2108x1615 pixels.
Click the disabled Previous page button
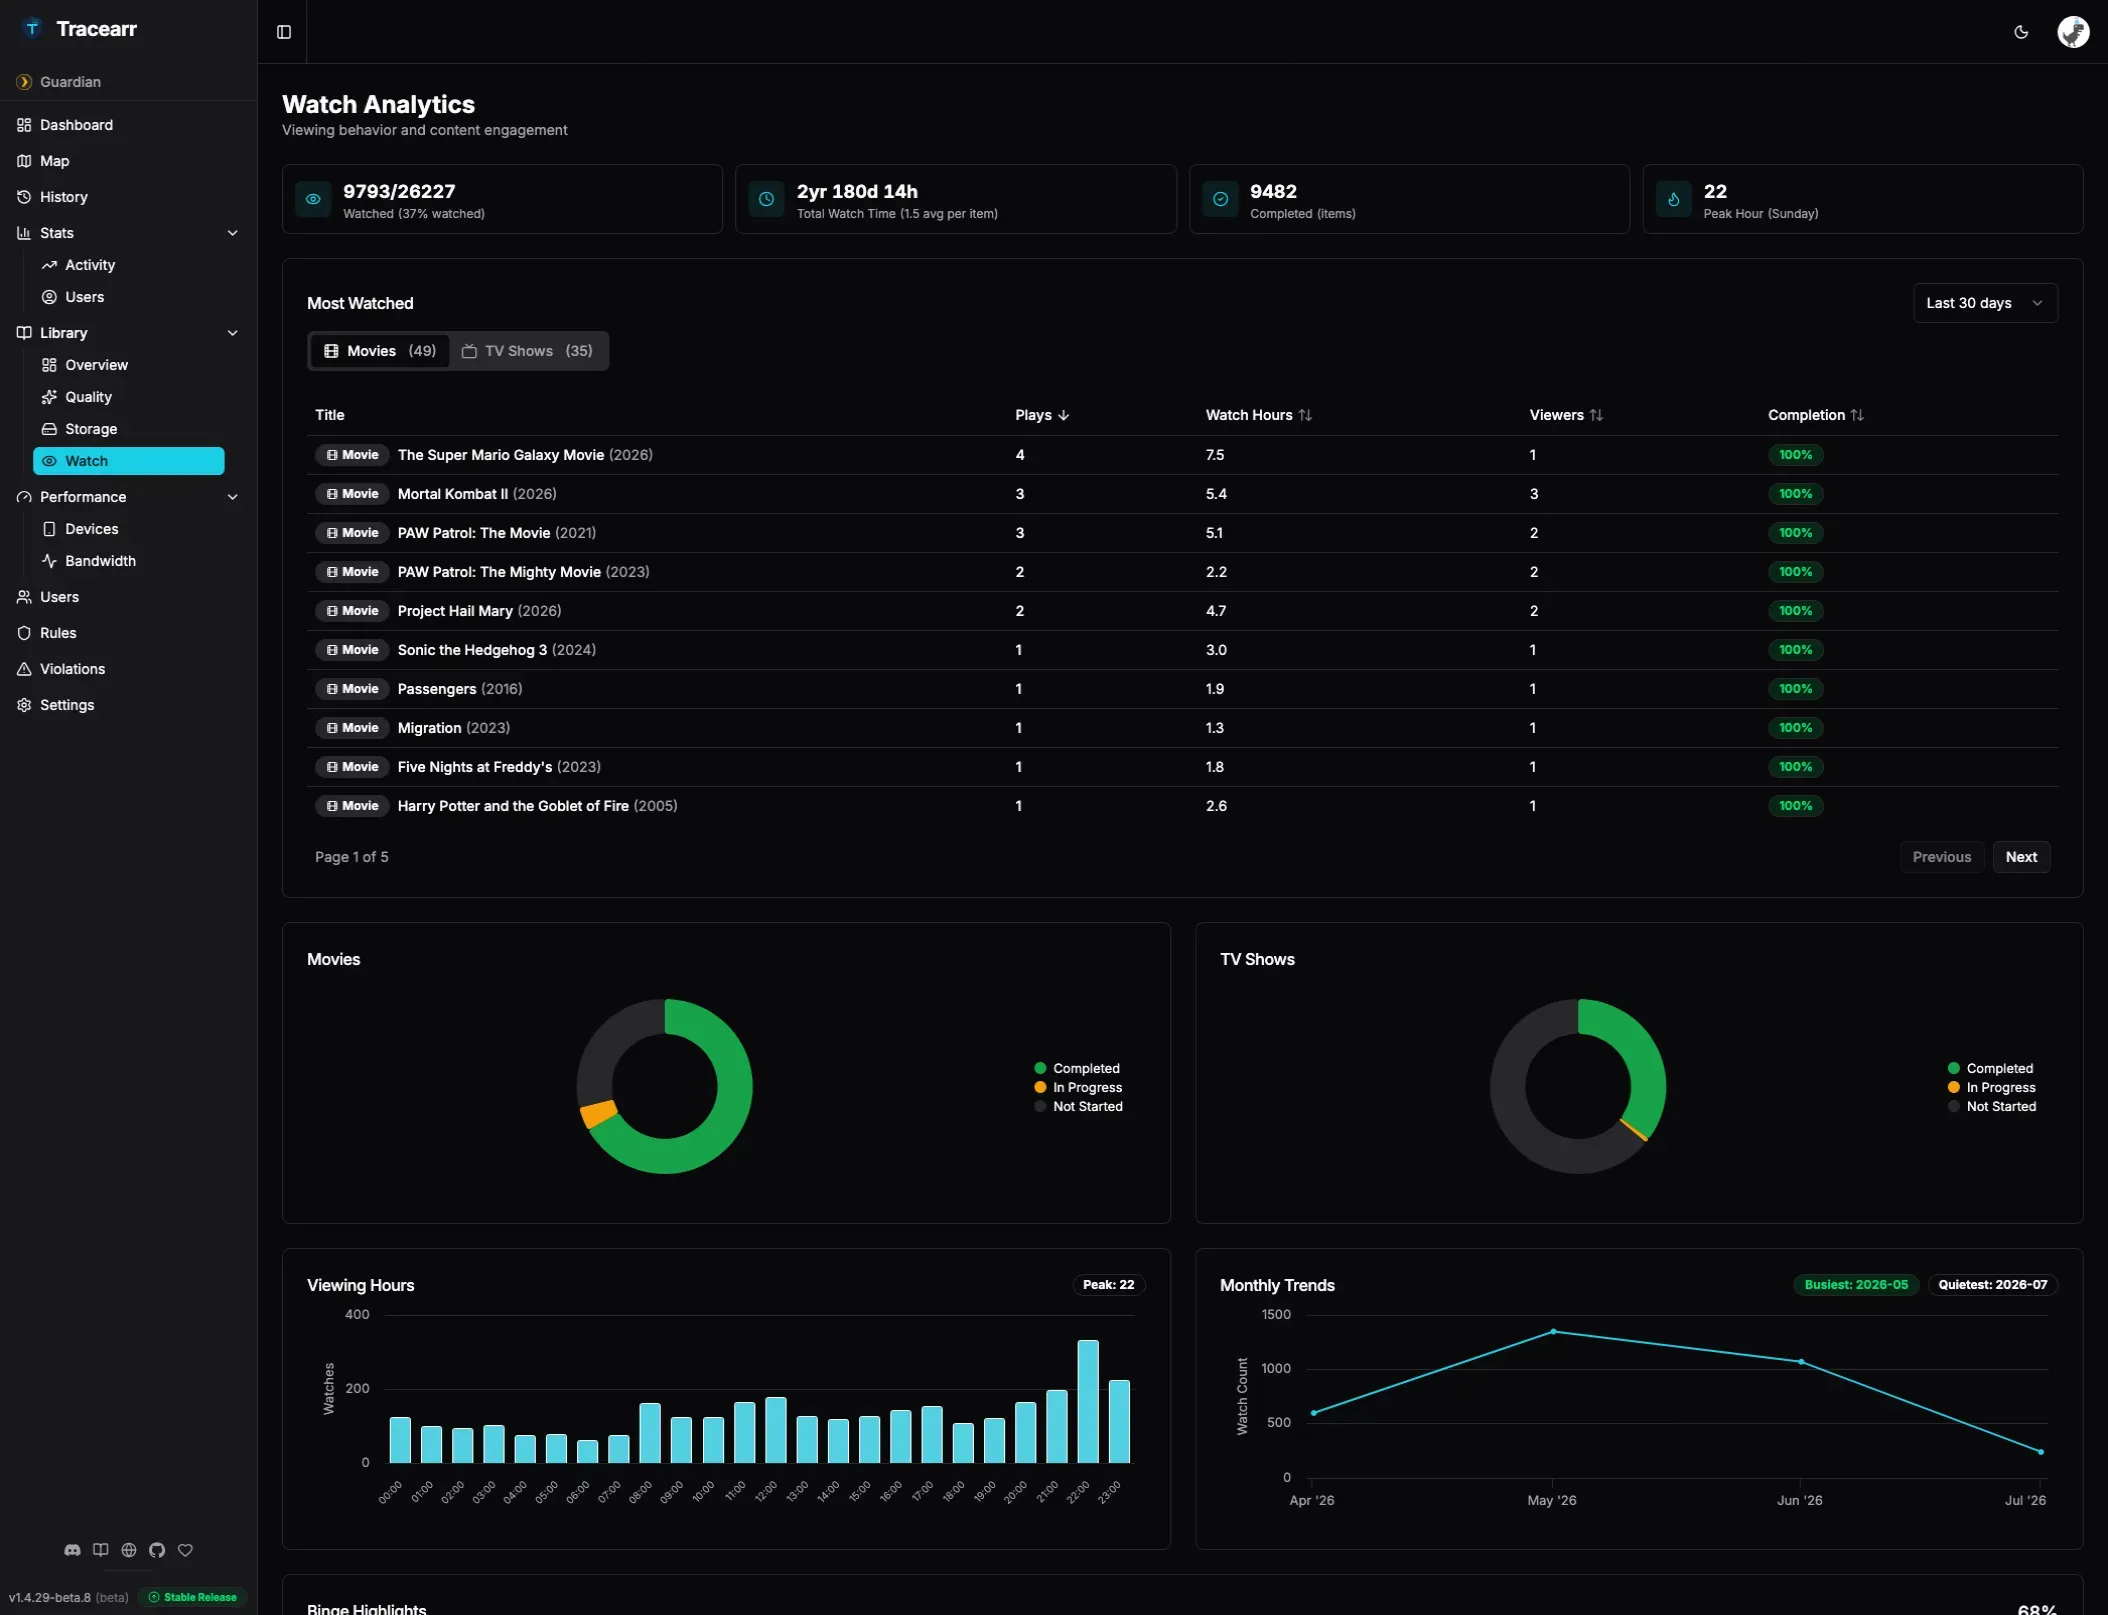(1941, 857)
